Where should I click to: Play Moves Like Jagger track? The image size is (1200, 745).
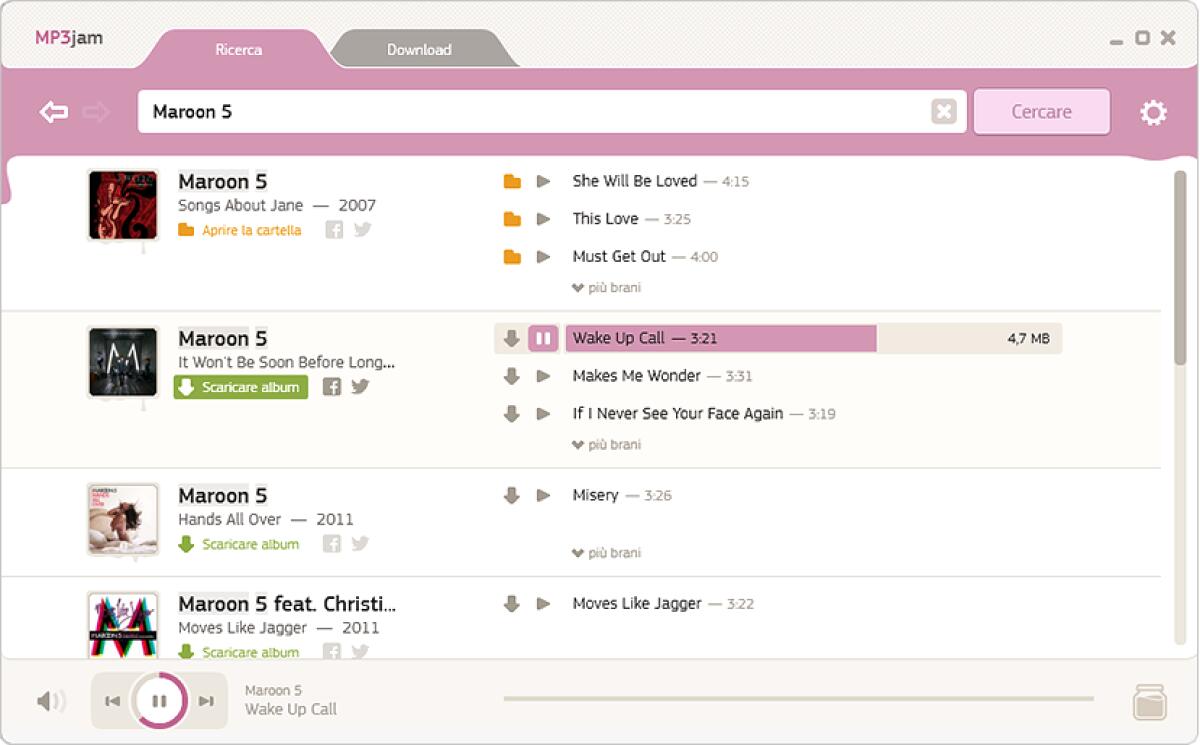544,603
